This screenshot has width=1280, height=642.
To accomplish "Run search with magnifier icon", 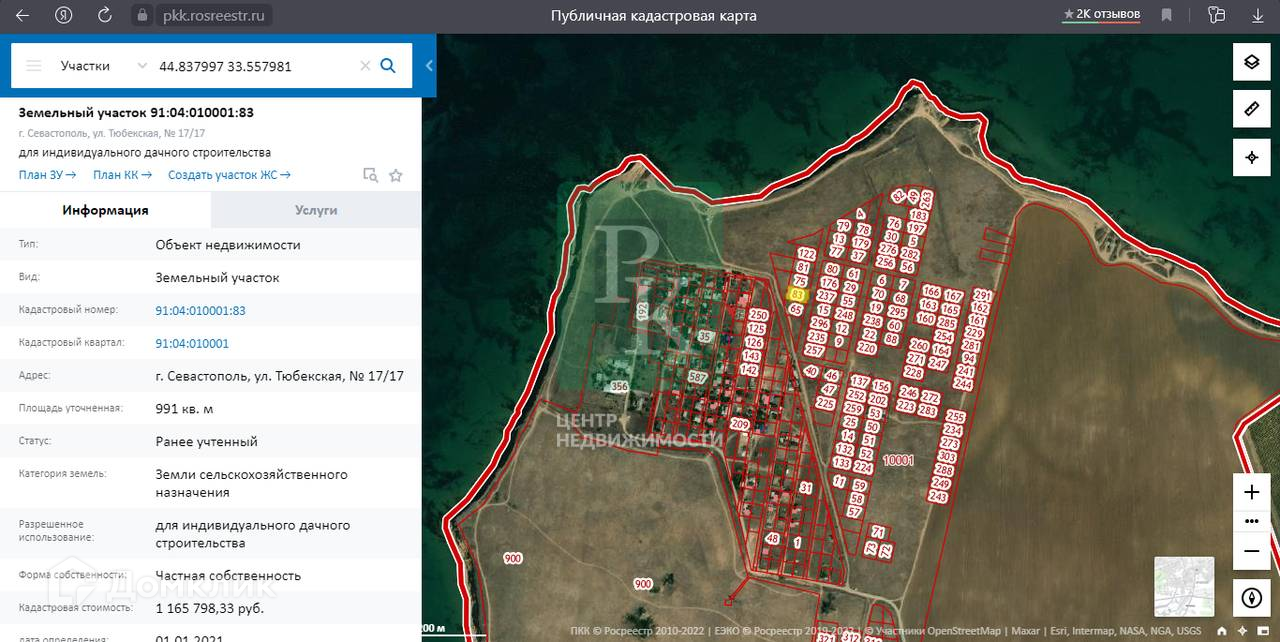I will (388, 66).
